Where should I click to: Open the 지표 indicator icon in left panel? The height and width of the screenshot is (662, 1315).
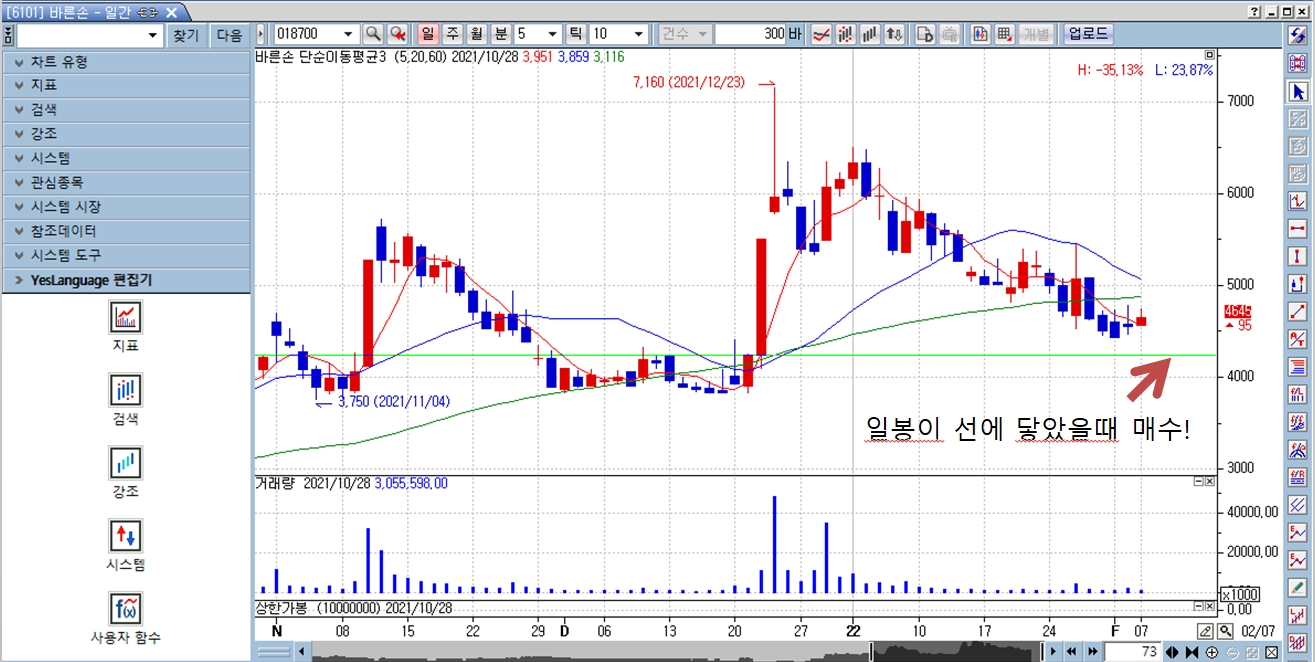click(126, 317)
